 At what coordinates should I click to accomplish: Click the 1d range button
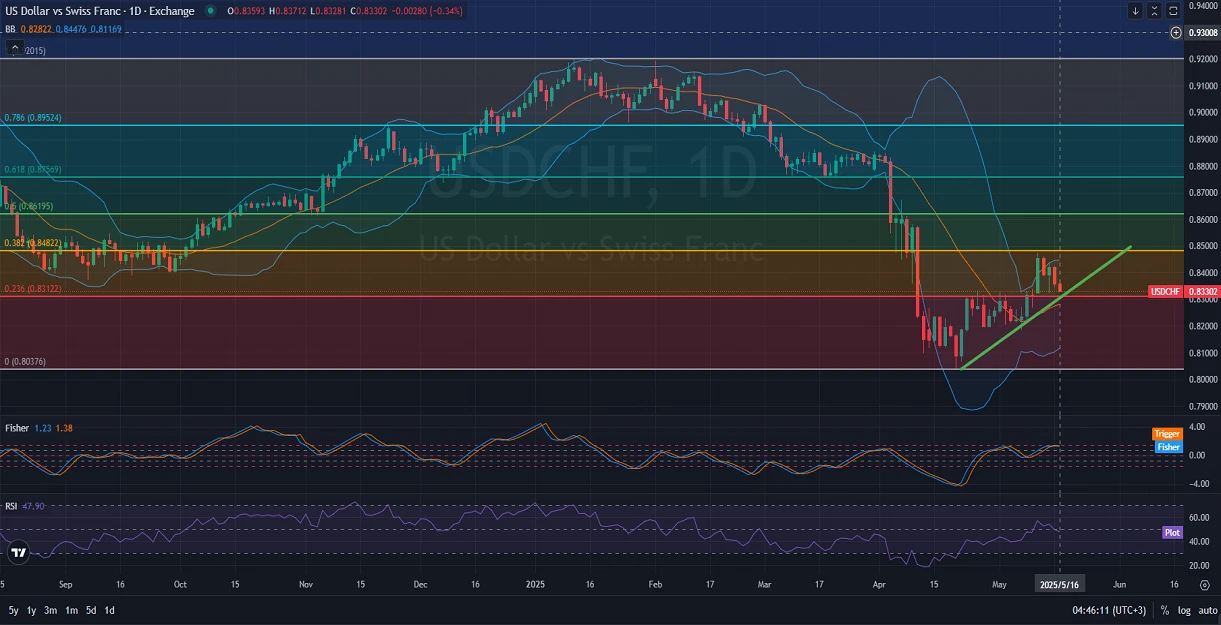click(109, 610)
